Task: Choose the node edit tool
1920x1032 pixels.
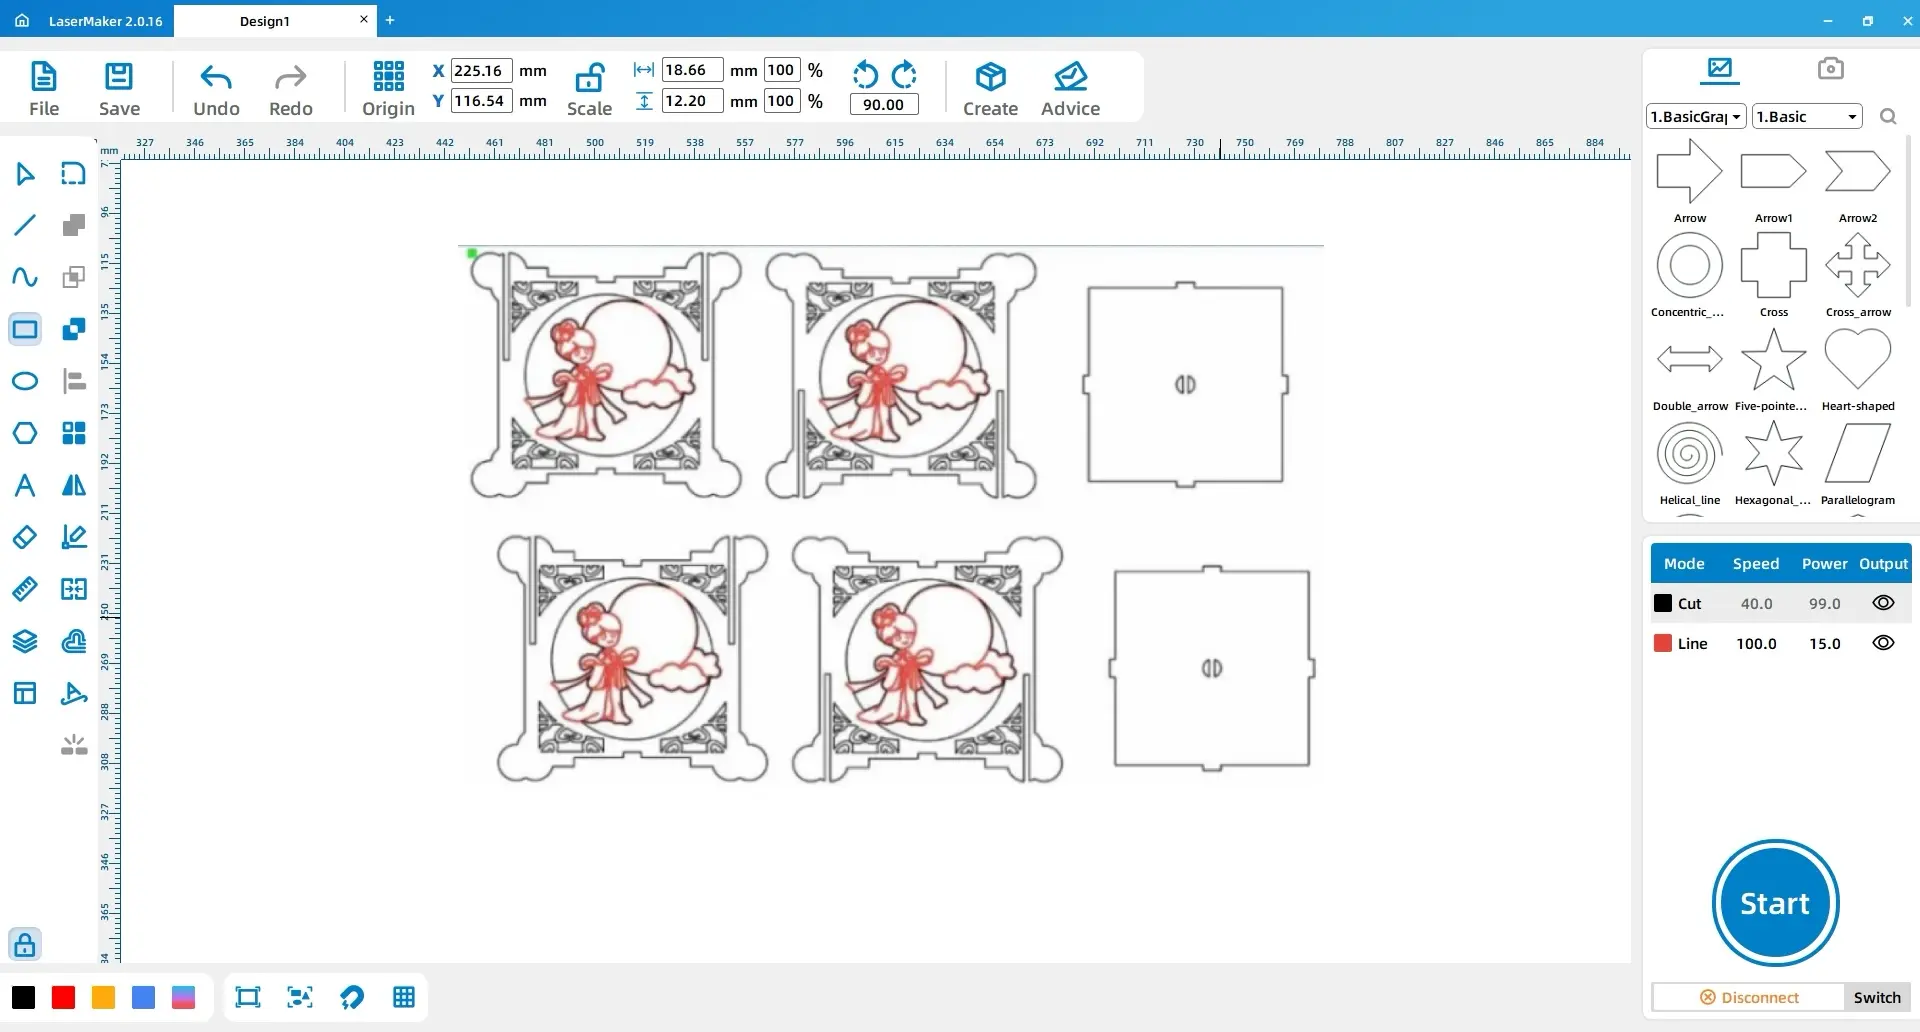Action: click(73, 174)
